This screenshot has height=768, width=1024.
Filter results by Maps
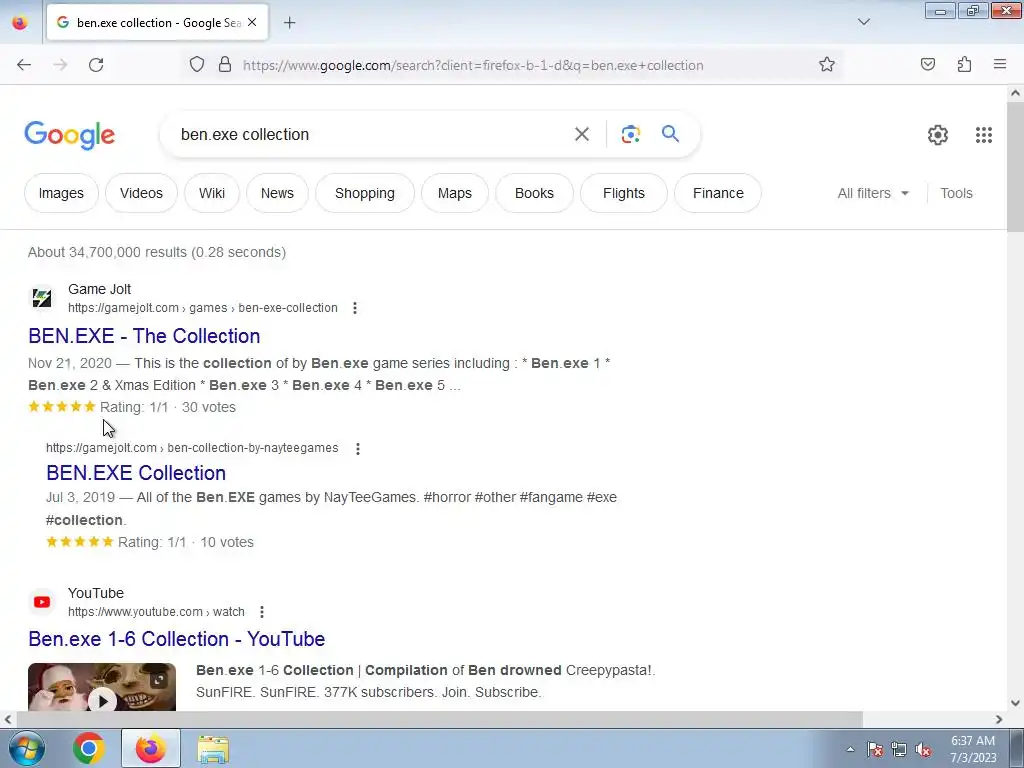455,193
